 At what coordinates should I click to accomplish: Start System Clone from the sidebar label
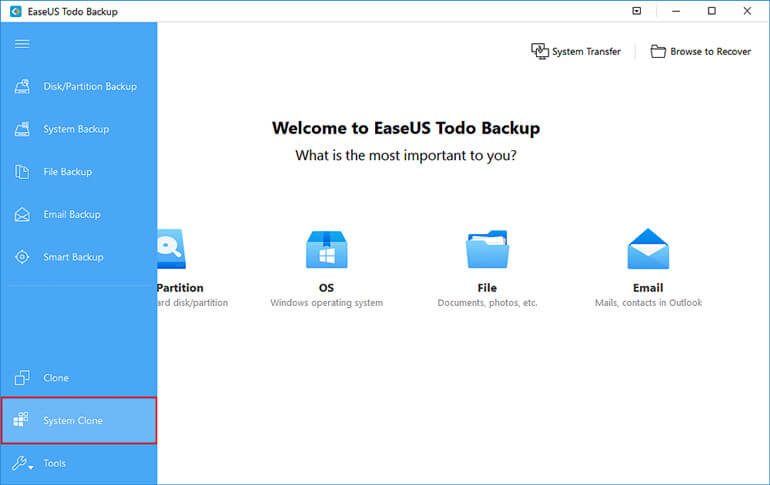click(x=73, y=421)
